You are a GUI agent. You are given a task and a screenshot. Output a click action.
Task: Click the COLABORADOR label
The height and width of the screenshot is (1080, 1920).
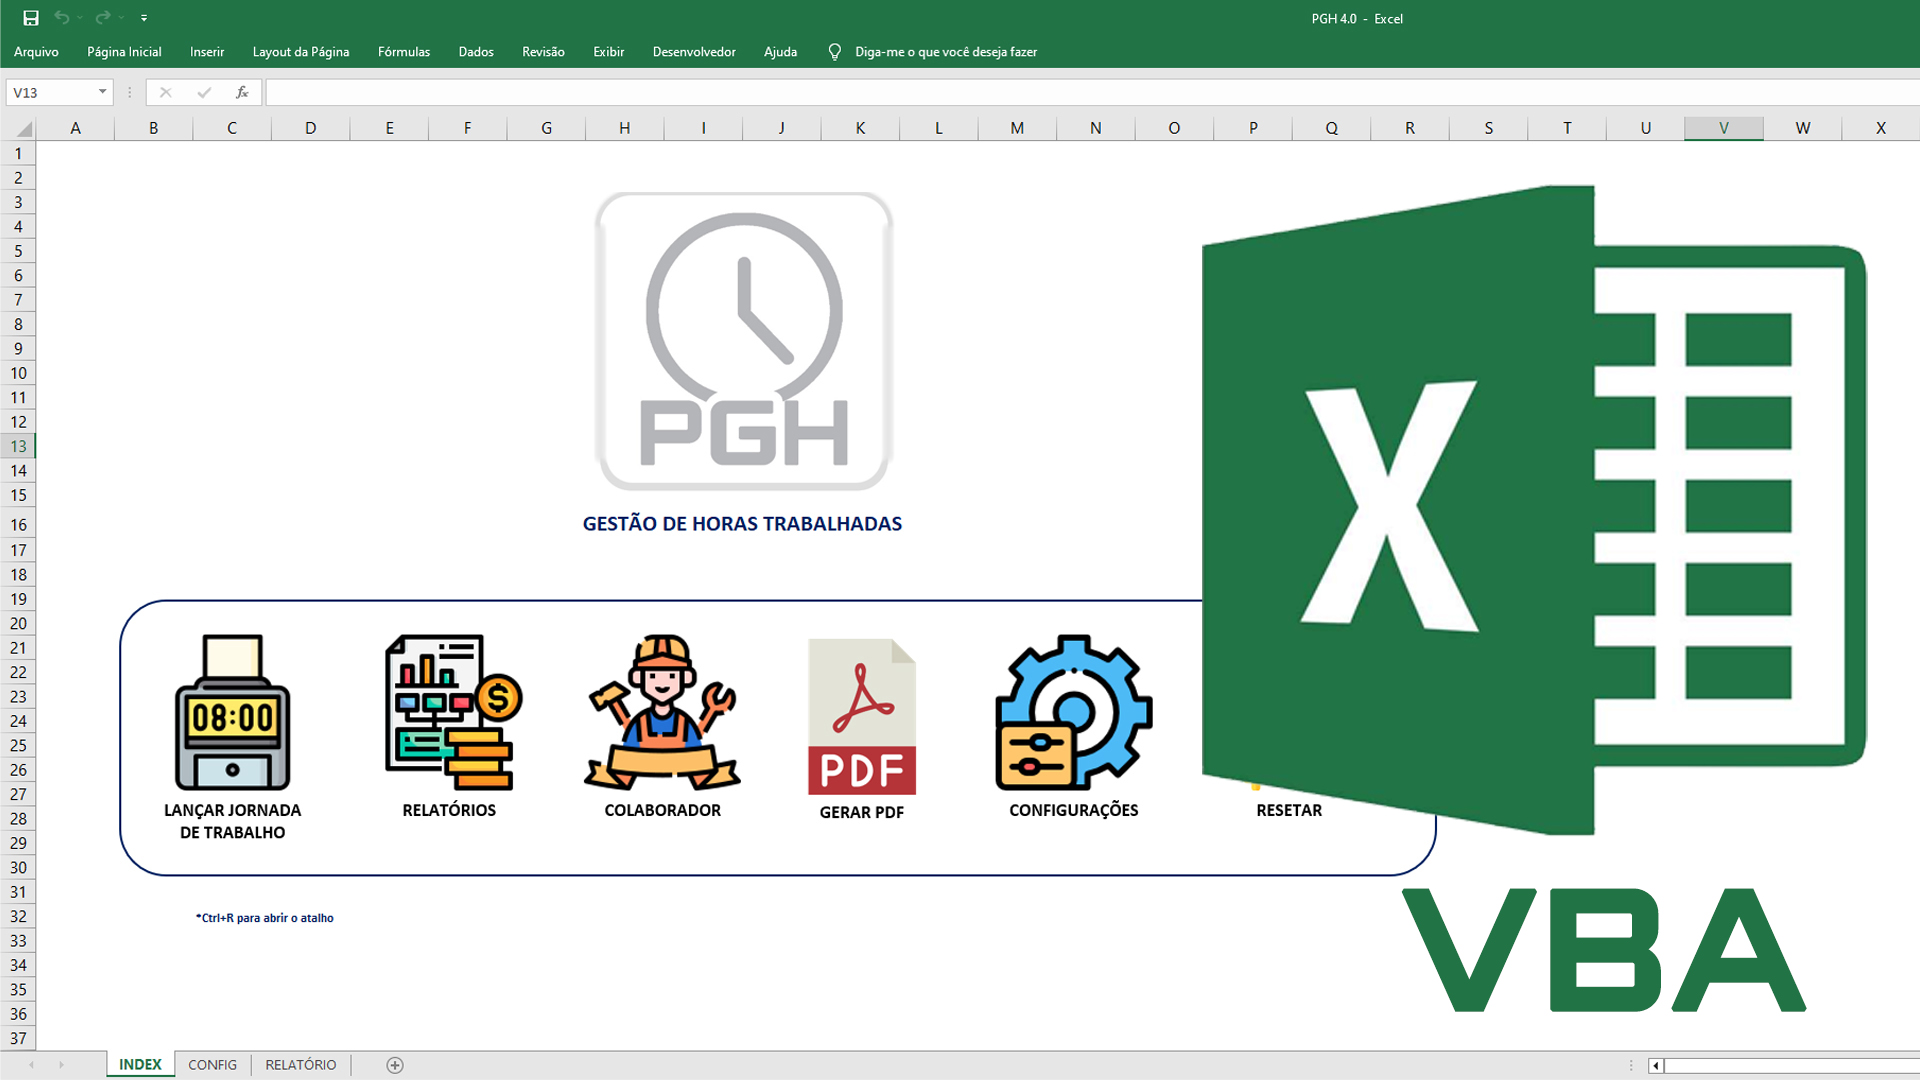tap(662, 810)
